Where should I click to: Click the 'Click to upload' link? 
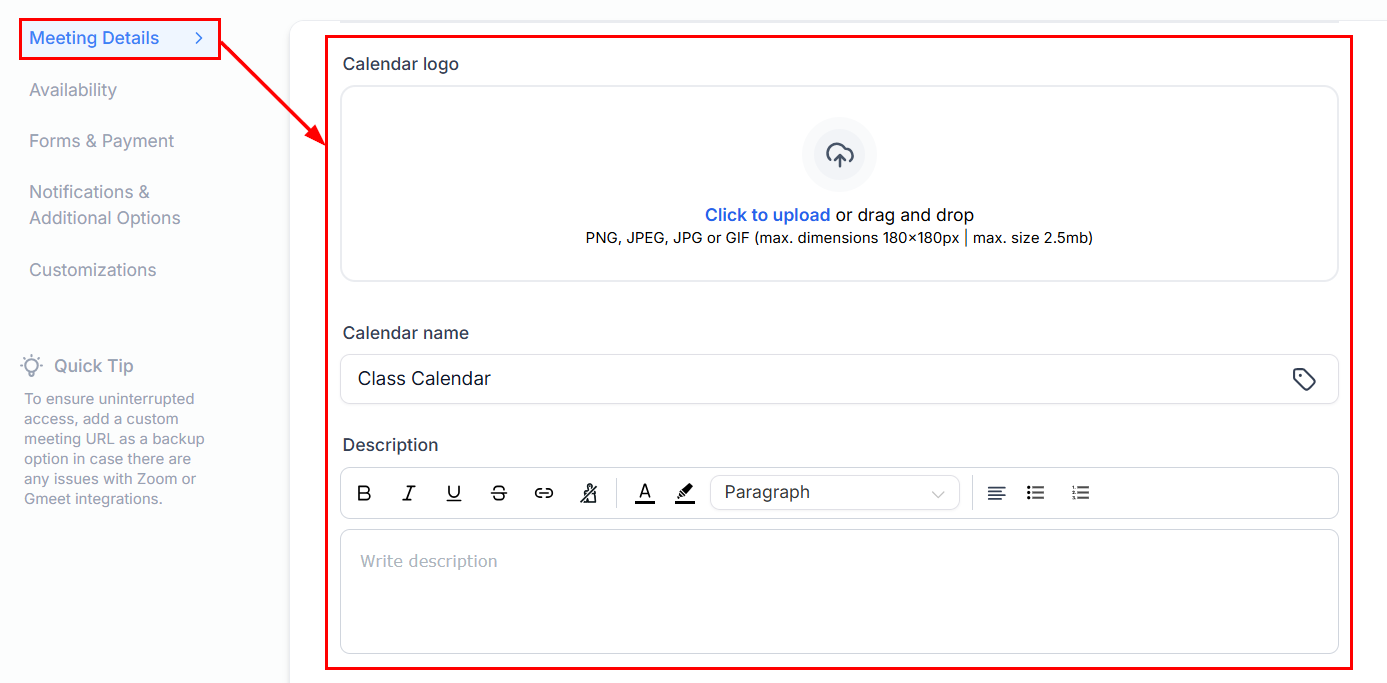pos(767,215)
